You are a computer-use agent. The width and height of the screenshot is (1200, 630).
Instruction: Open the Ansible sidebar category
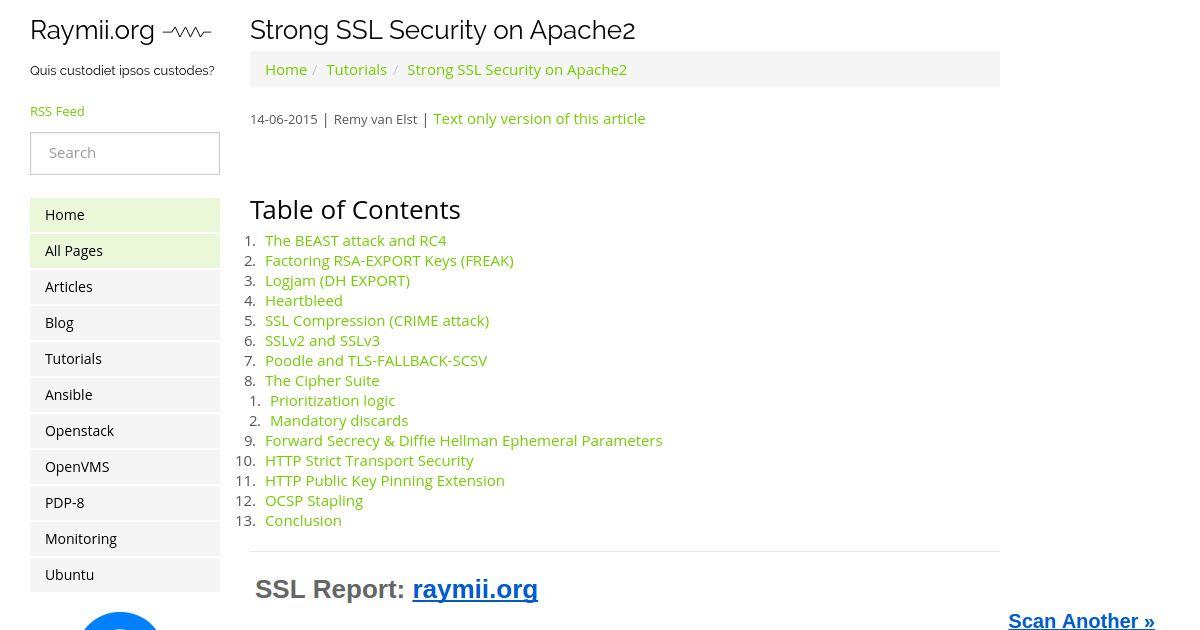tap(125, 395)
